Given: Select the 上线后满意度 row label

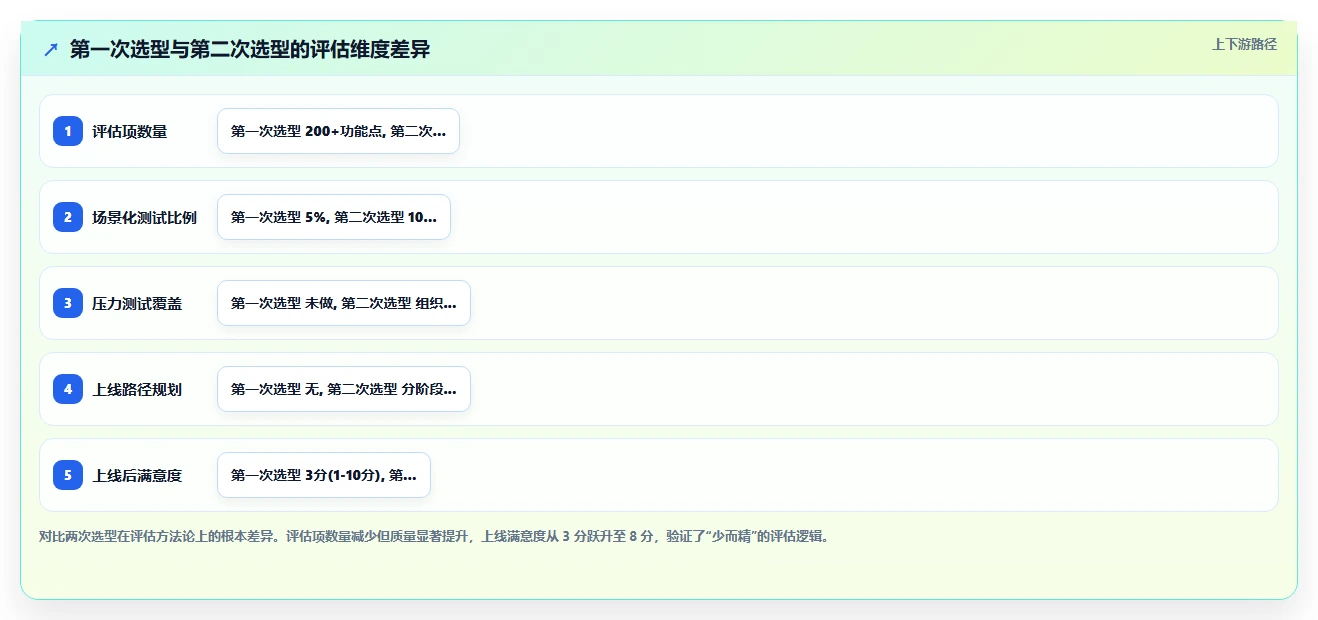Looking at the screenshot, I should 137,475.
